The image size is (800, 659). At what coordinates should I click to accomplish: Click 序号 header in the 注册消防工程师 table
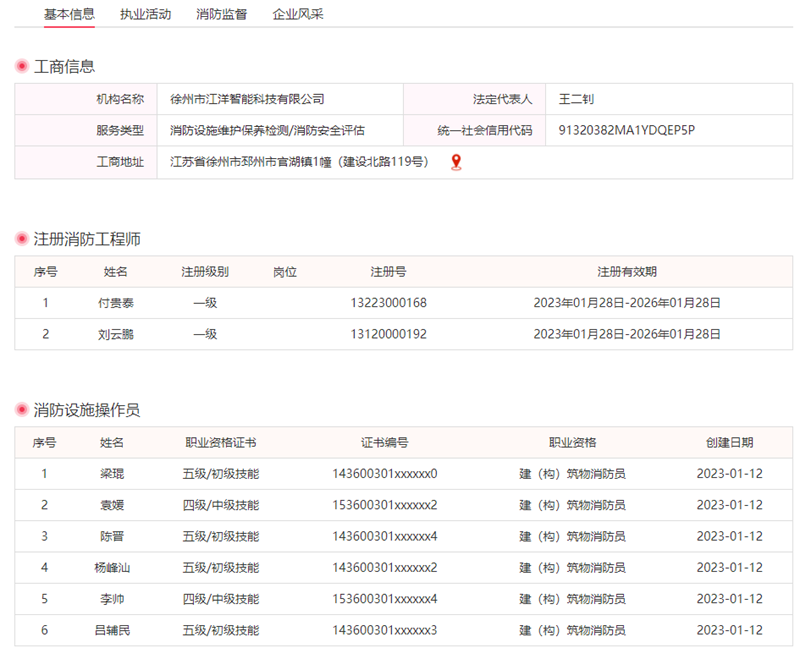click(45, 272)
